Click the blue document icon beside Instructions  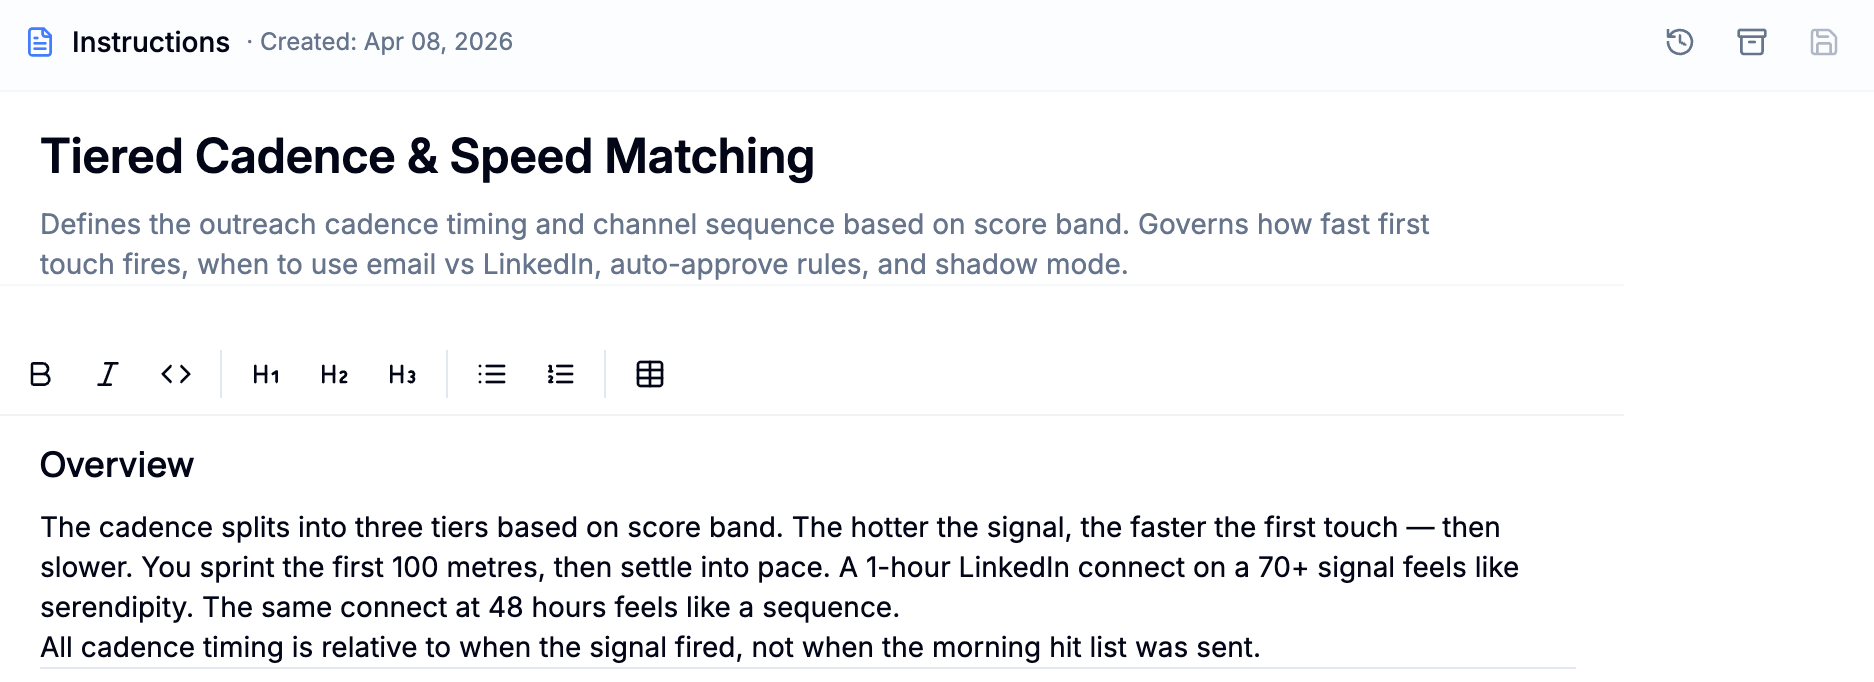40,41
